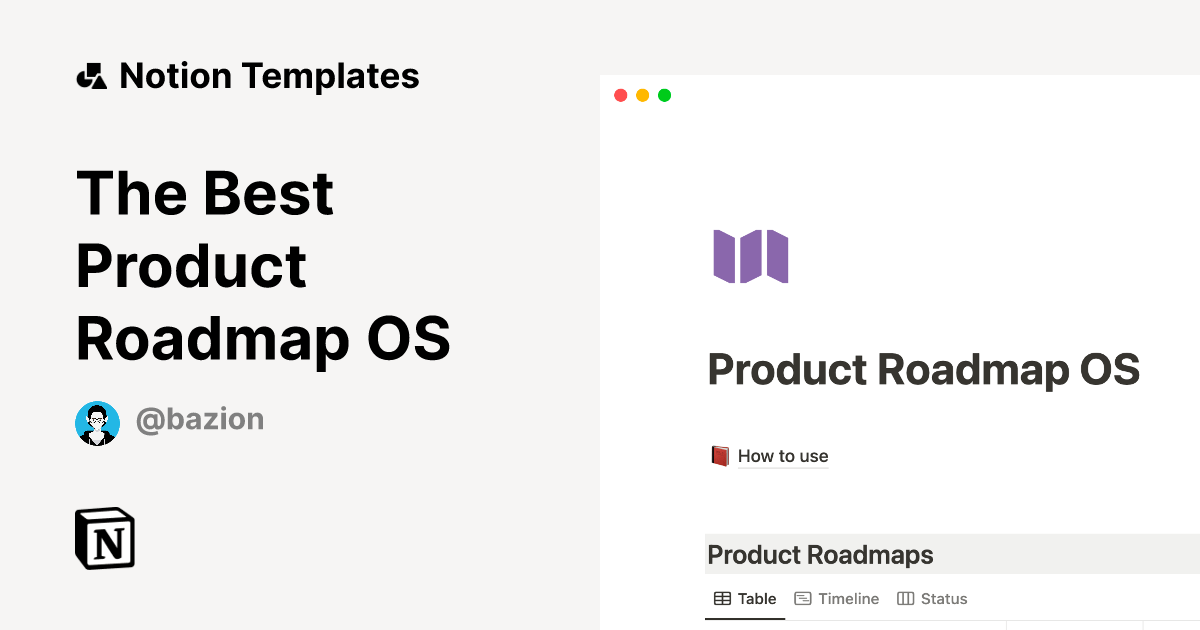Open the How to use page link
Image resolution: width=1200 pixels, height=630 pixels.
(x=783, y=456)
